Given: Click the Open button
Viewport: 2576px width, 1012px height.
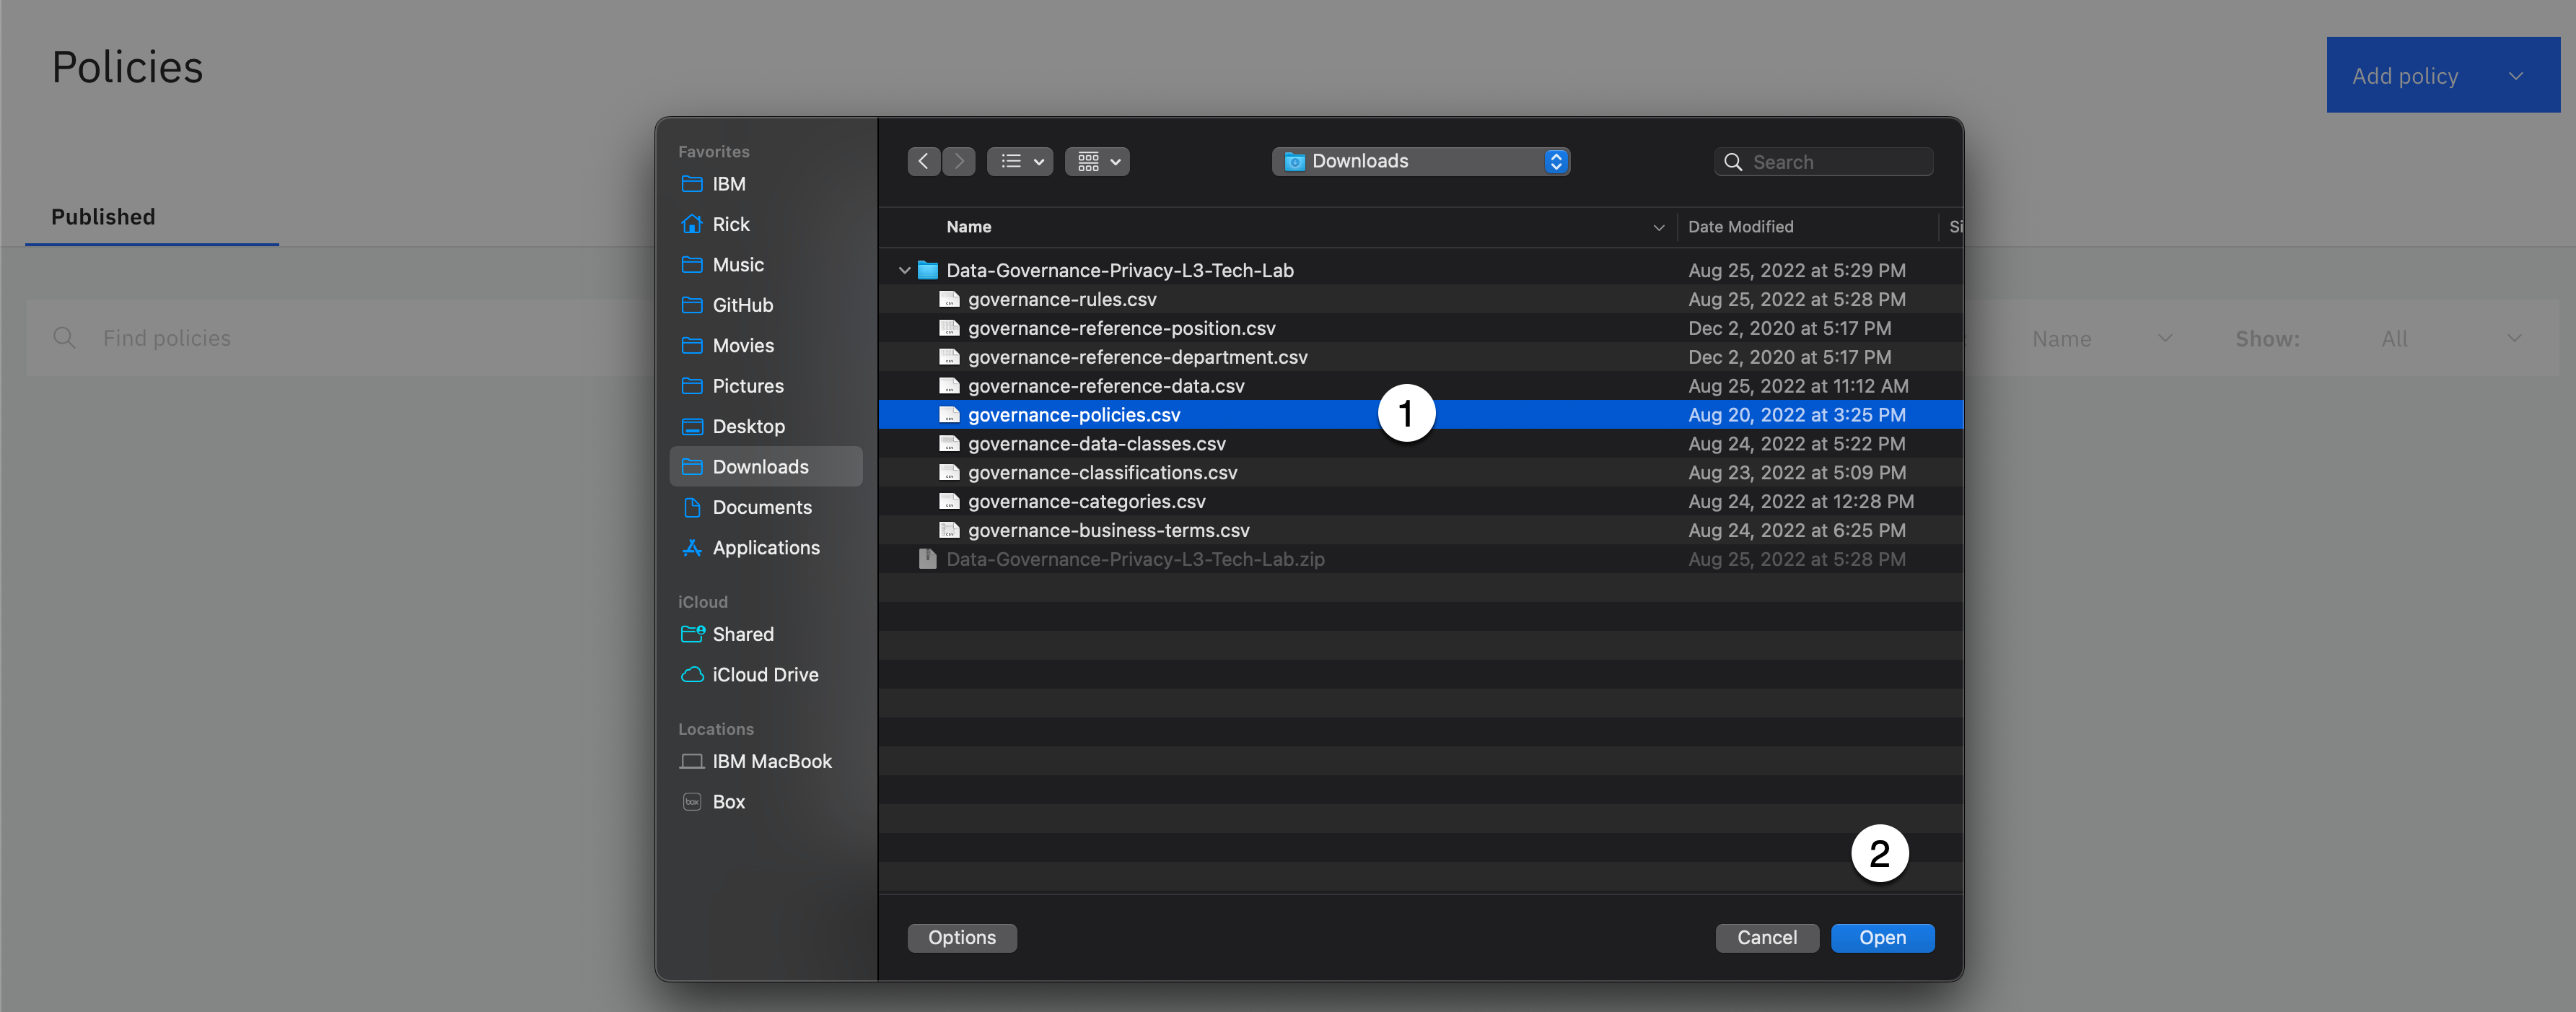Looking at the screenshot, I should [1882, 938].
